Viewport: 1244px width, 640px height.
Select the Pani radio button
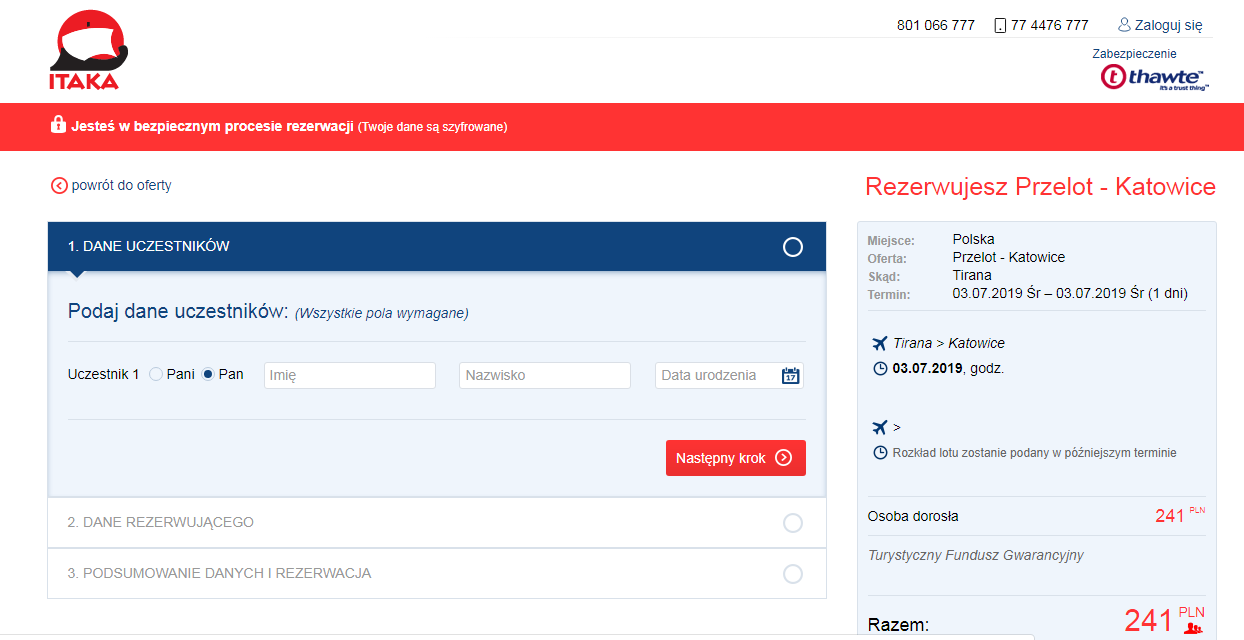155,374
